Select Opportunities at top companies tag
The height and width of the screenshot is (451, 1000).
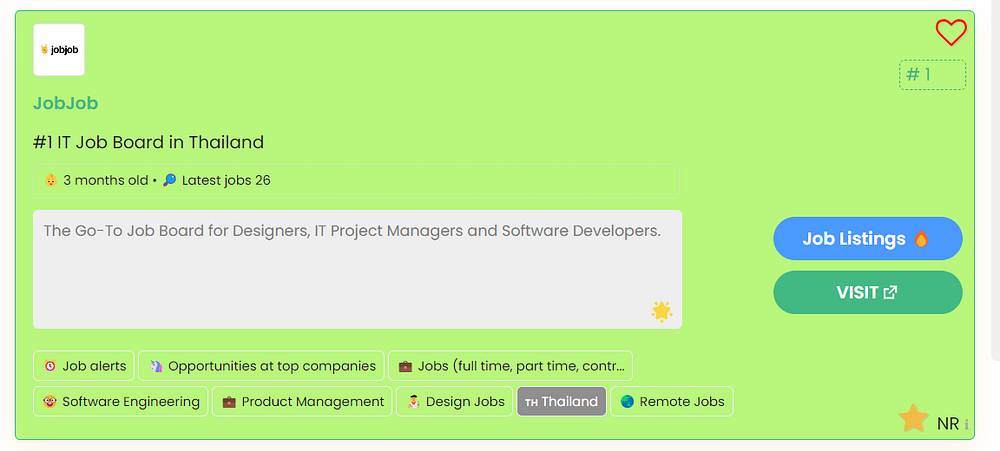pyautogui.click(x=261, y=366)
